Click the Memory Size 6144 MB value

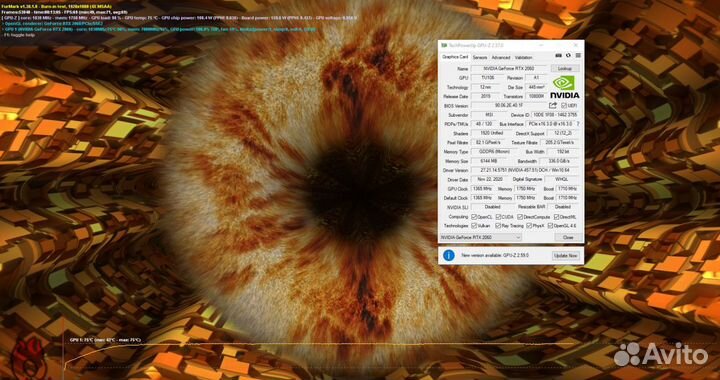pos(489,161)
